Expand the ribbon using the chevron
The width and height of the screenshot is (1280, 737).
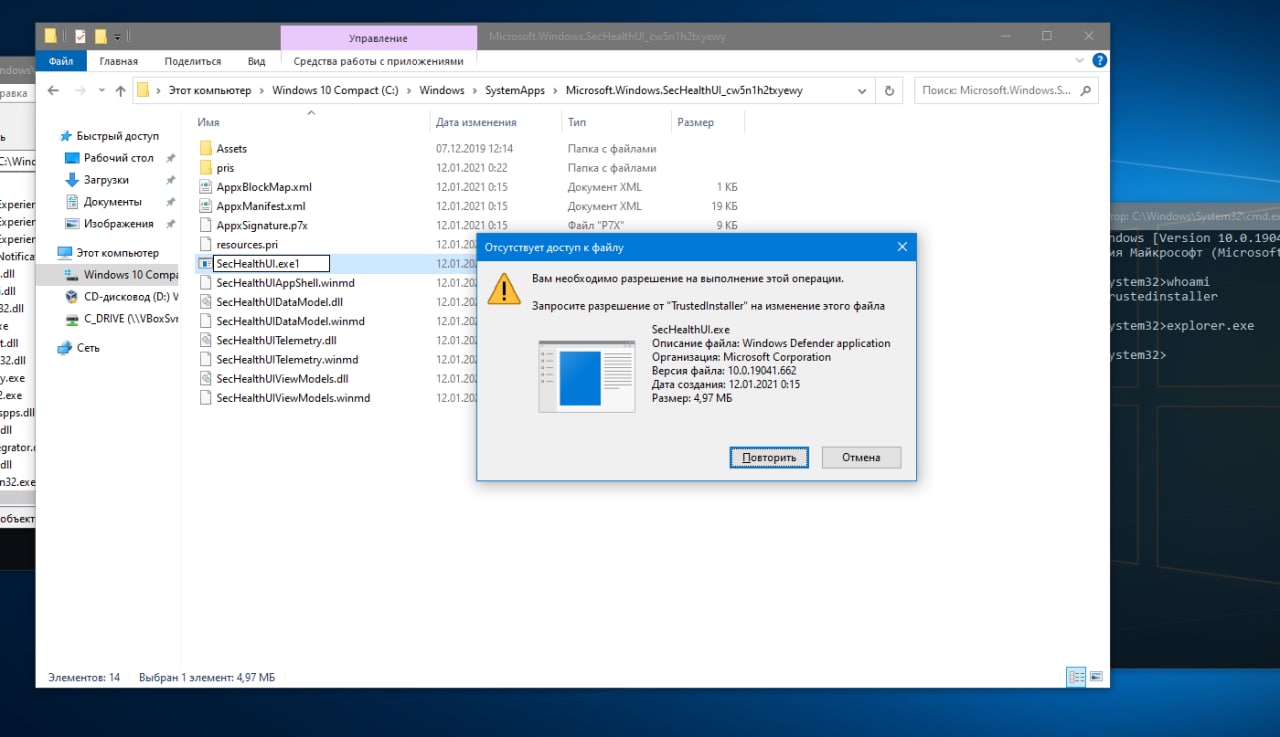coord(1081,61)
